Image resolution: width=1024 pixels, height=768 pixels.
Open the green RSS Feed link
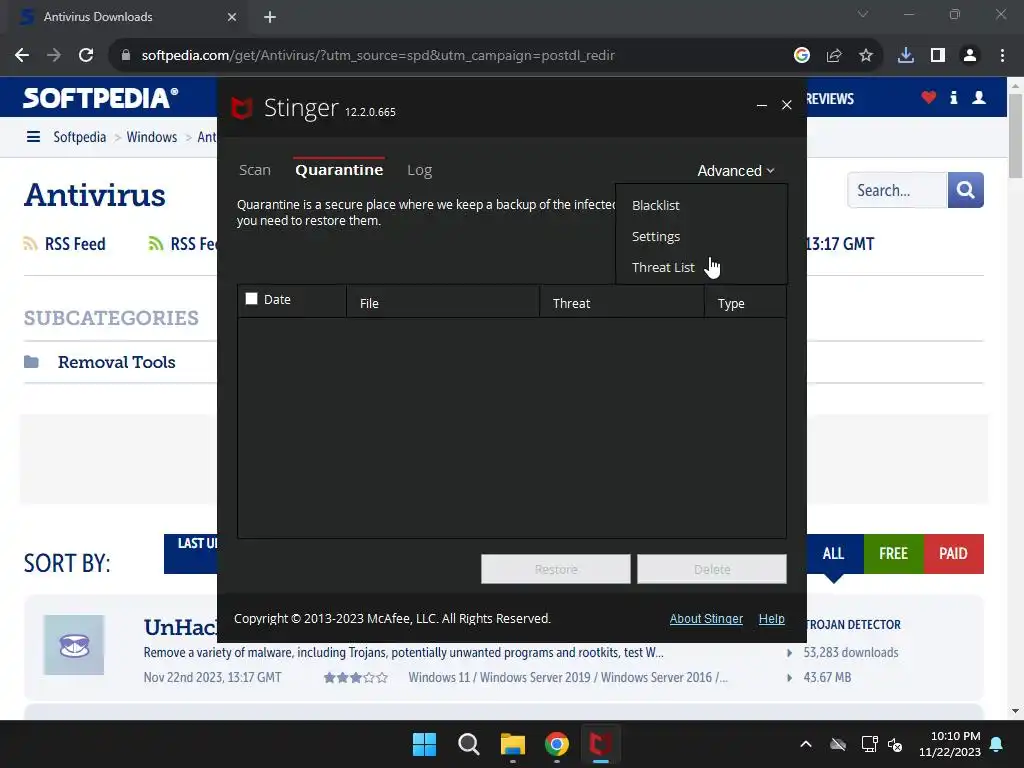183,244
